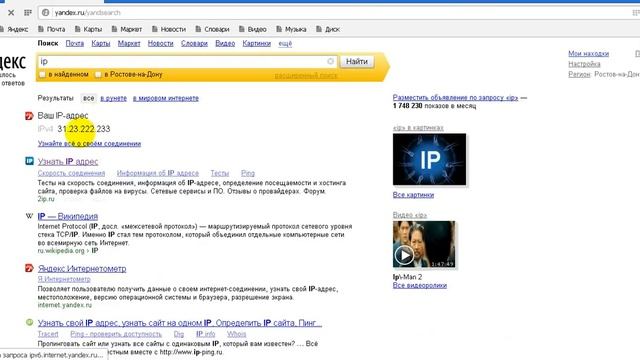Click the IP image thumbnail
Viewport: 640px width, 360px height.
point(429,159)
